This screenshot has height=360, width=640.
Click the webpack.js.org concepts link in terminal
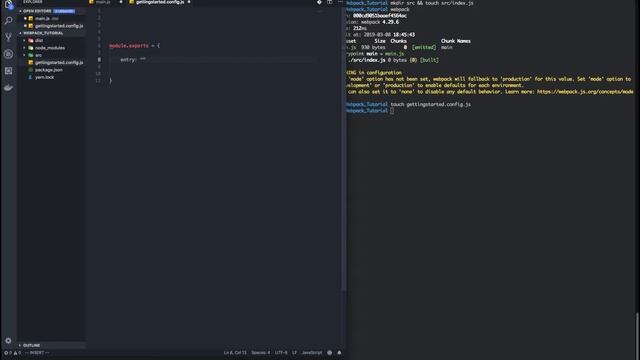coord(585,92)
